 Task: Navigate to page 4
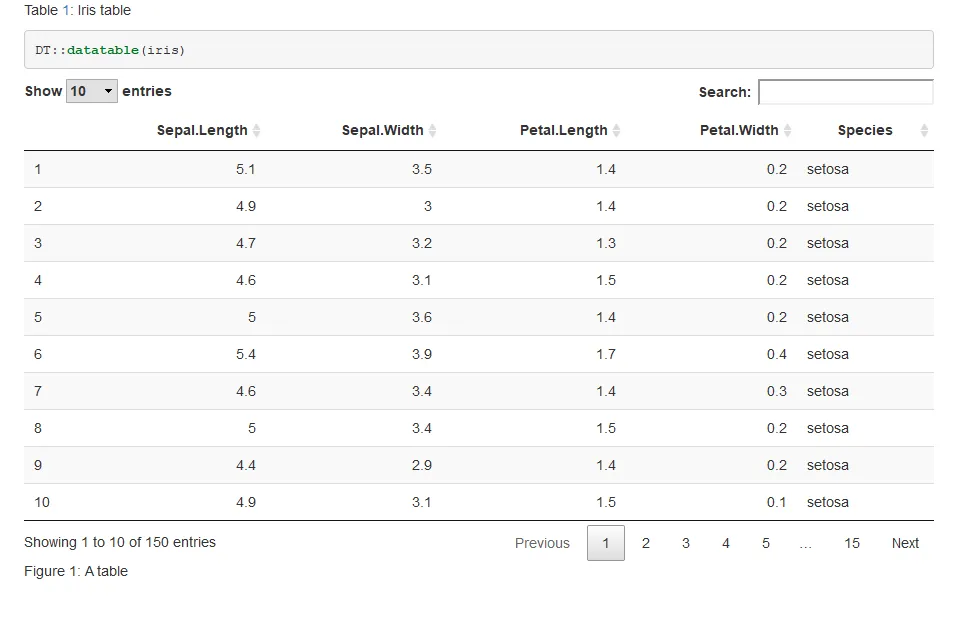pos(726,543)
